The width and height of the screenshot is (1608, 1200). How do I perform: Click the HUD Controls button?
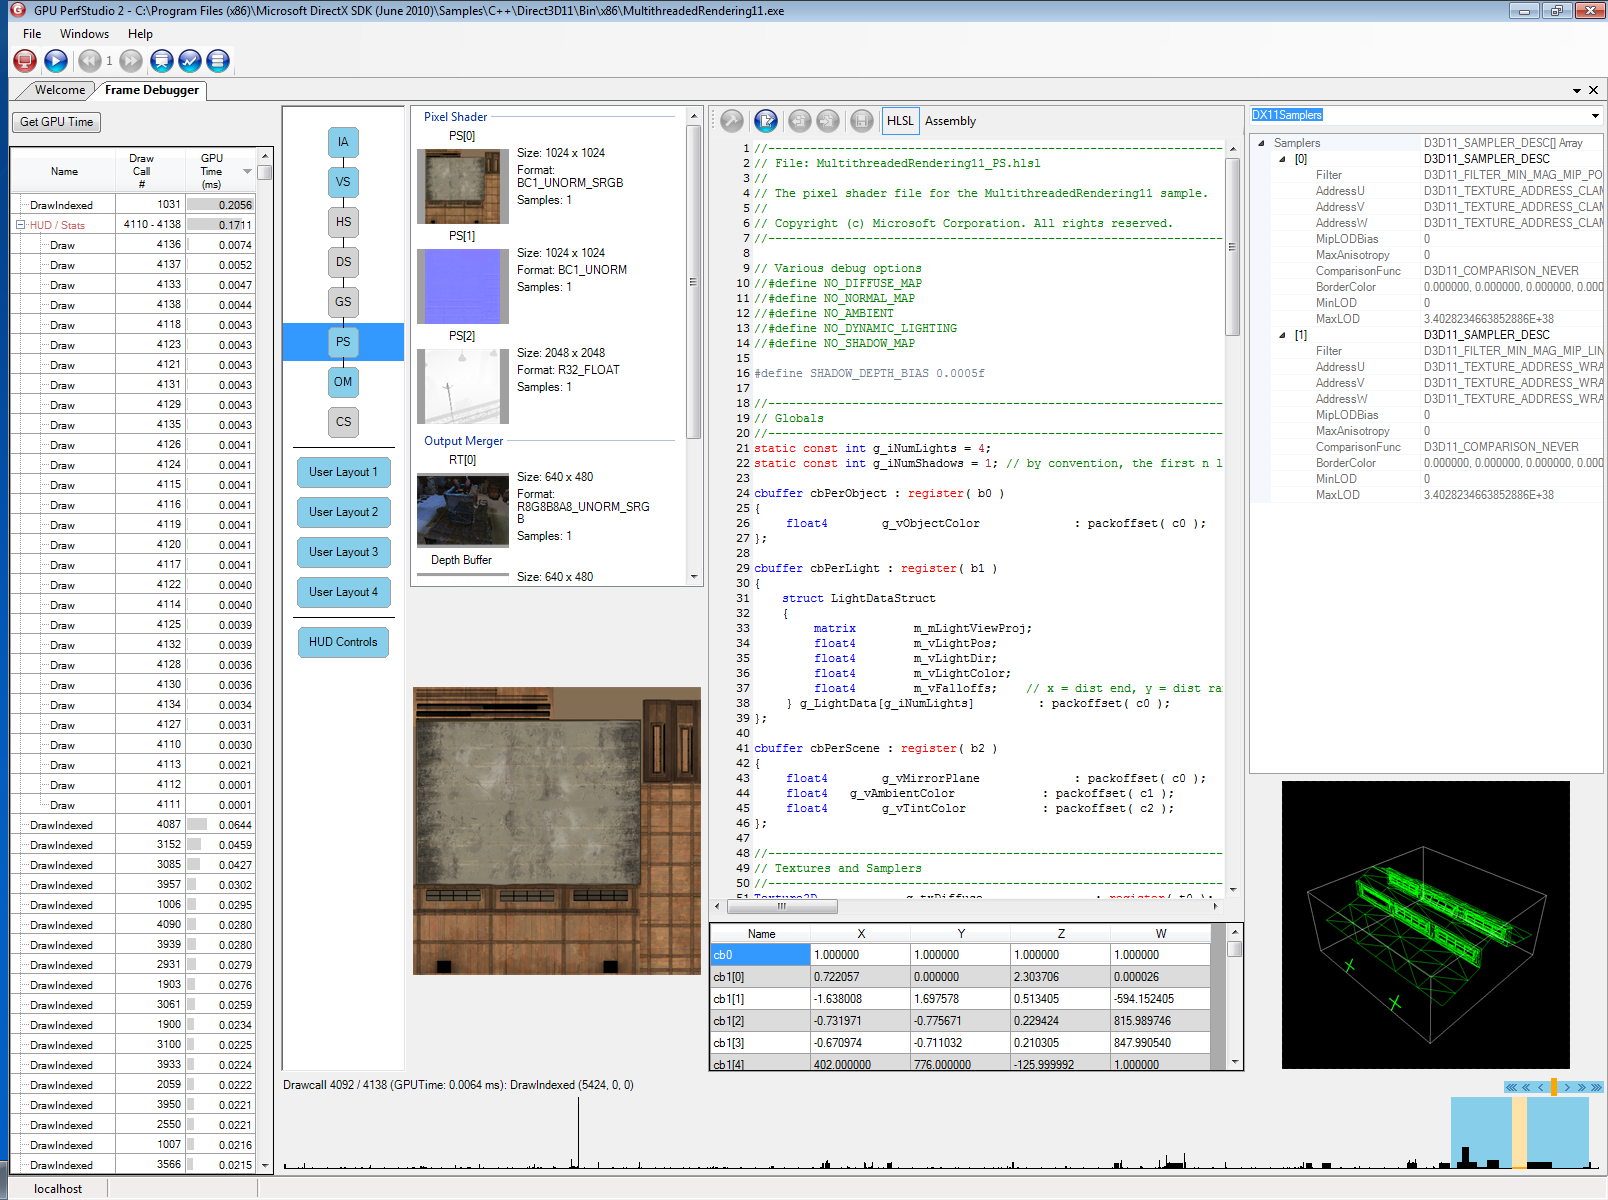click(343, 642)
